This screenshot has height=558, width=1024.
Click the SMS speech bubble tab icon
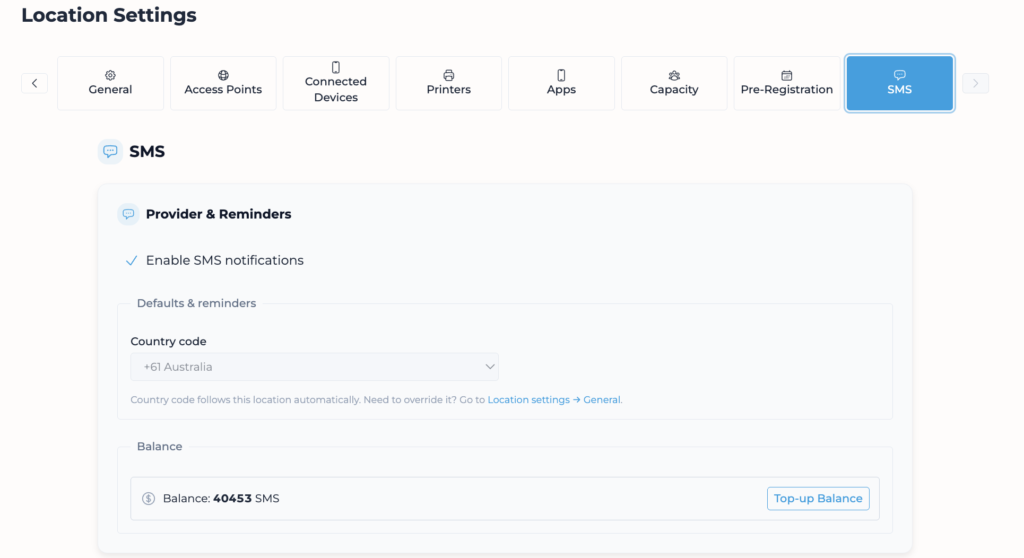click(899, 75)
